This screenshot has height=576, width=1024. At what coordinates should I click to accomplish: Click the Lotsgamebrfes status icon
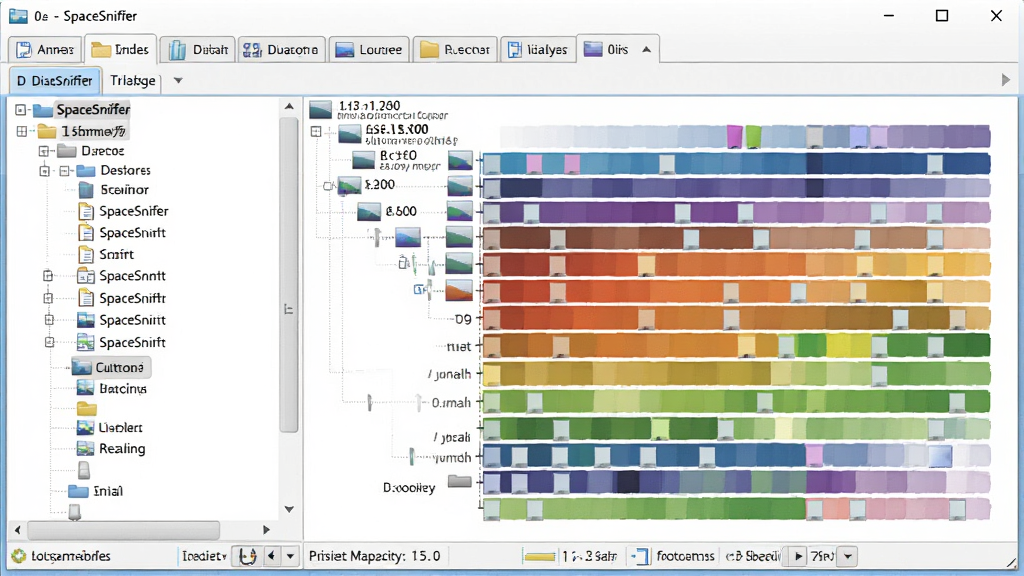pos(19,556)
